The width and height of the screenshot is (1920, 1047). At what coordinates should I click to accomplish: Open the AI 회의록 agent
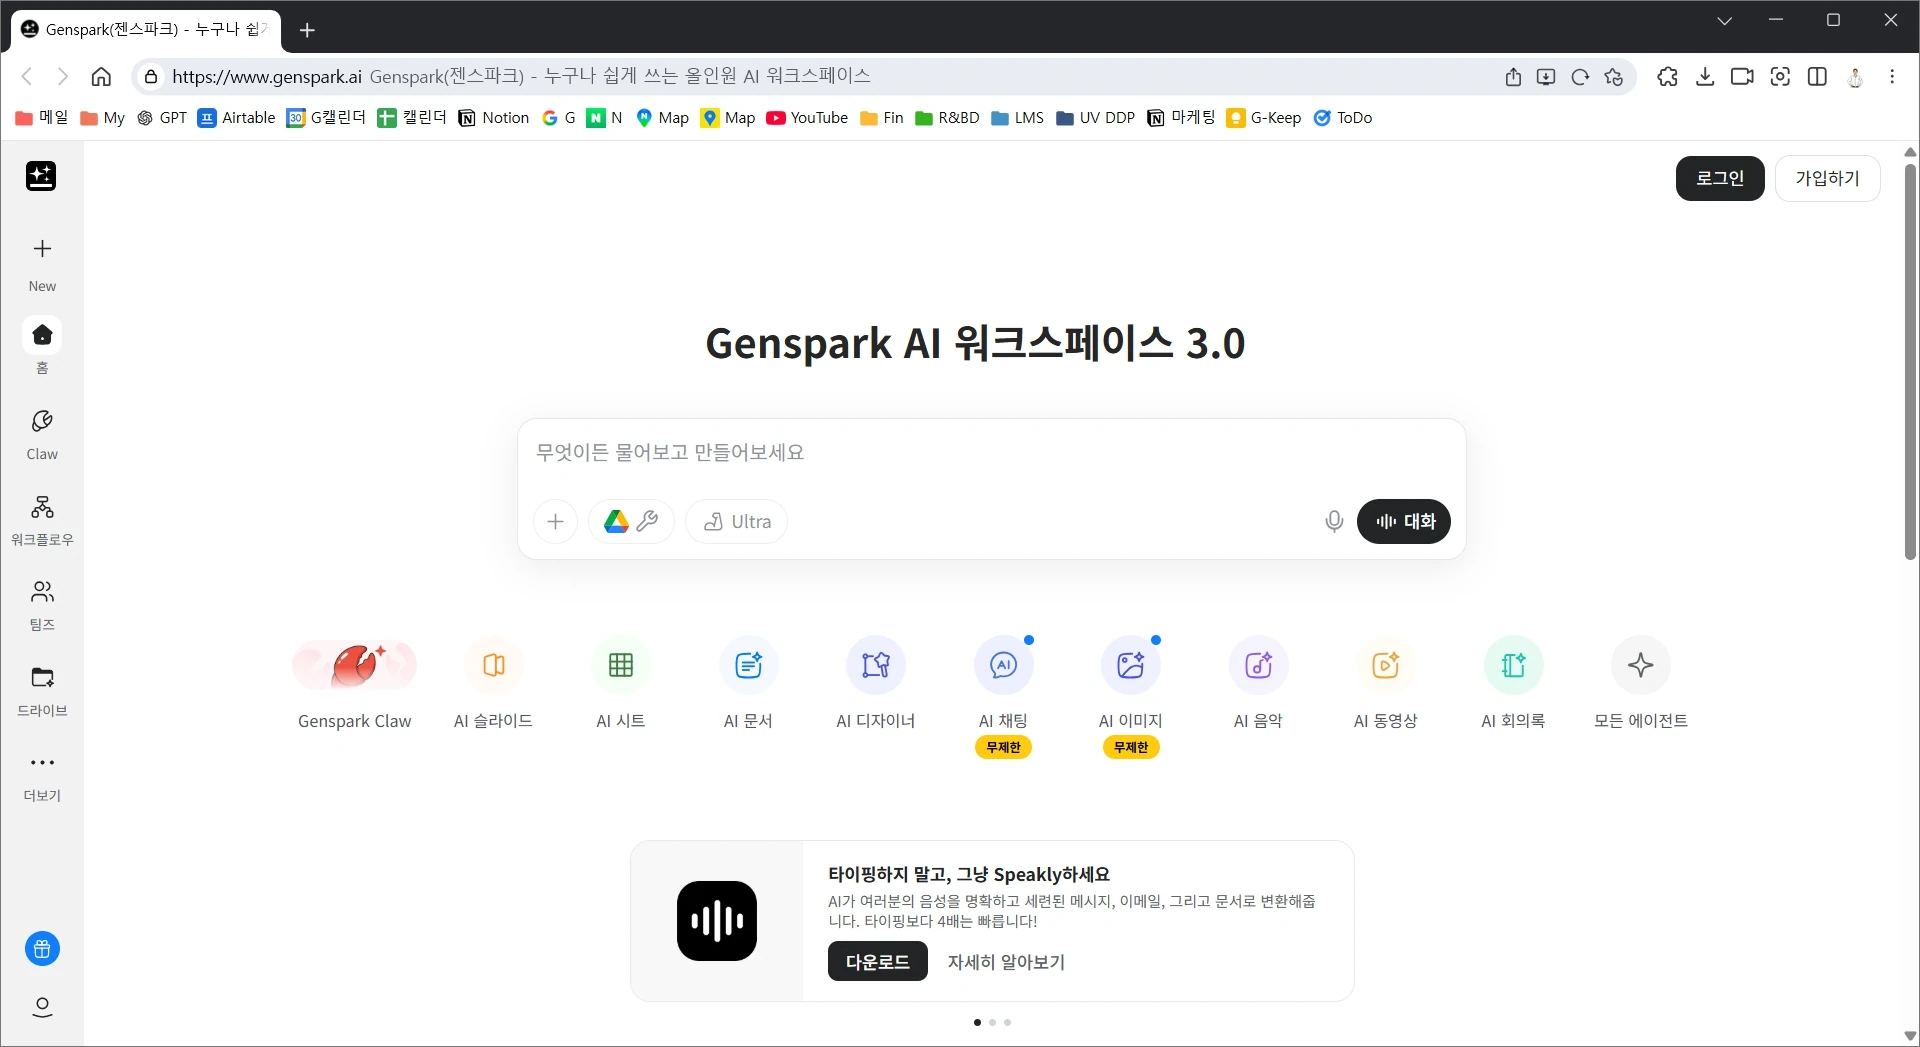1513,684
